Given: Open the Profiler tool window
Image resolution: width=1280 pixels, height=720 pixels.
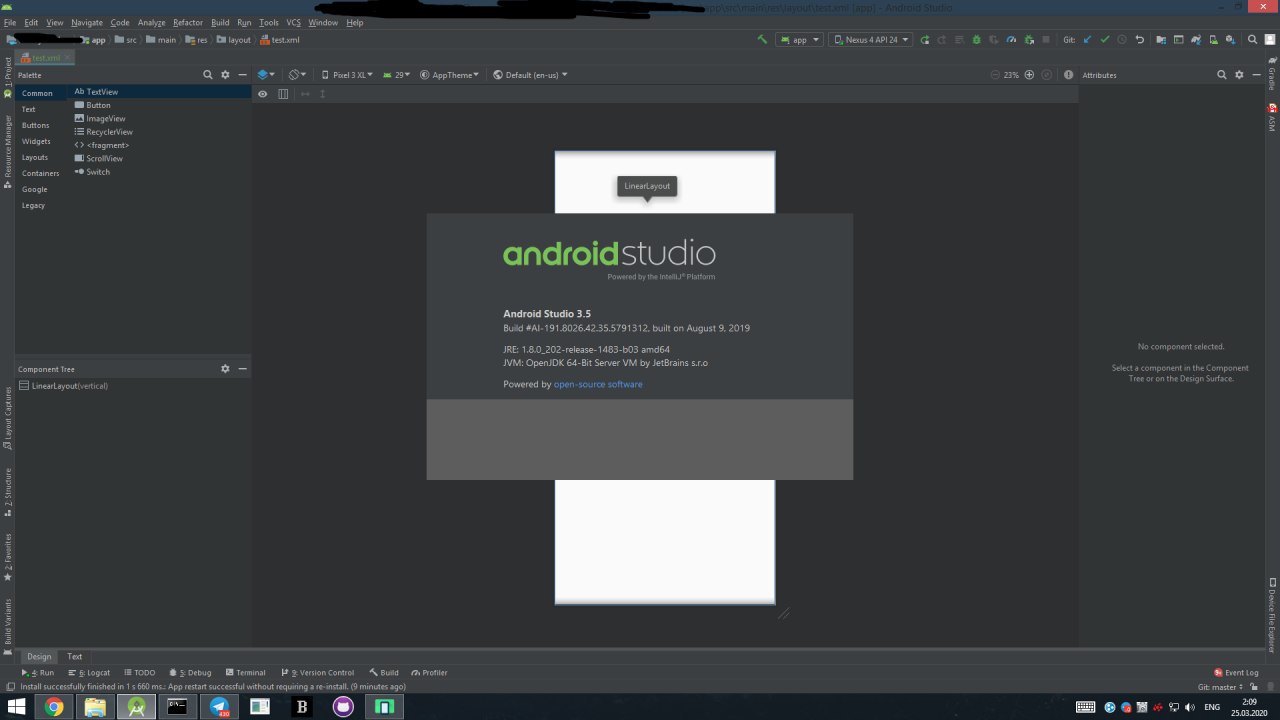Looking at the screenshot, I should click(x=428, y=673).
